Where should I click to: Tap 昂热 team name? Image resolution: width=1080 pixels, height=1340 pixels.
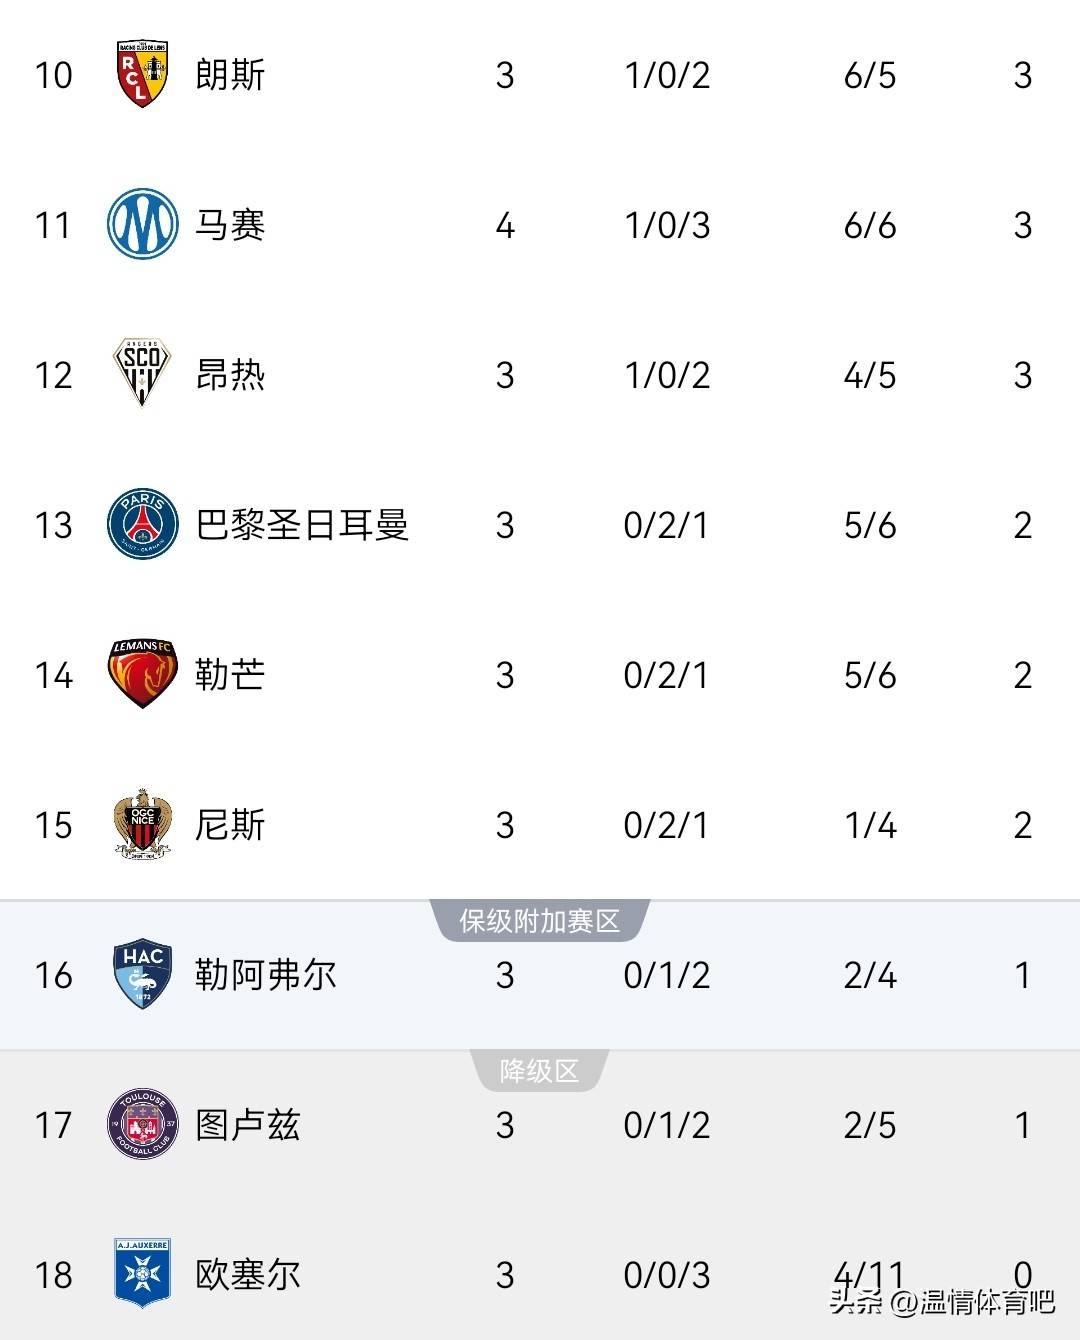coord(231,375)
